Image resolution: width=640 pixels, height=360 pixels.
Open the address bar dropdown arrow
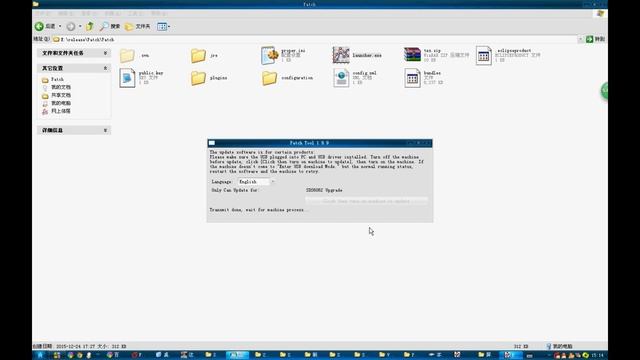(580, 39)
